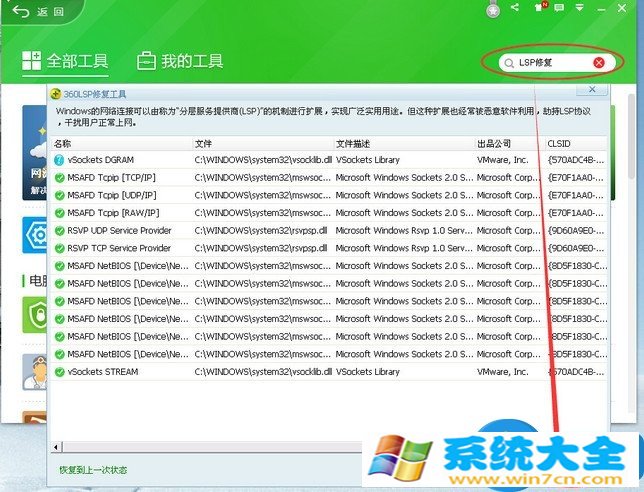Click the rsvpsp.dll path in RSVP UDP row

click(261, 230)
